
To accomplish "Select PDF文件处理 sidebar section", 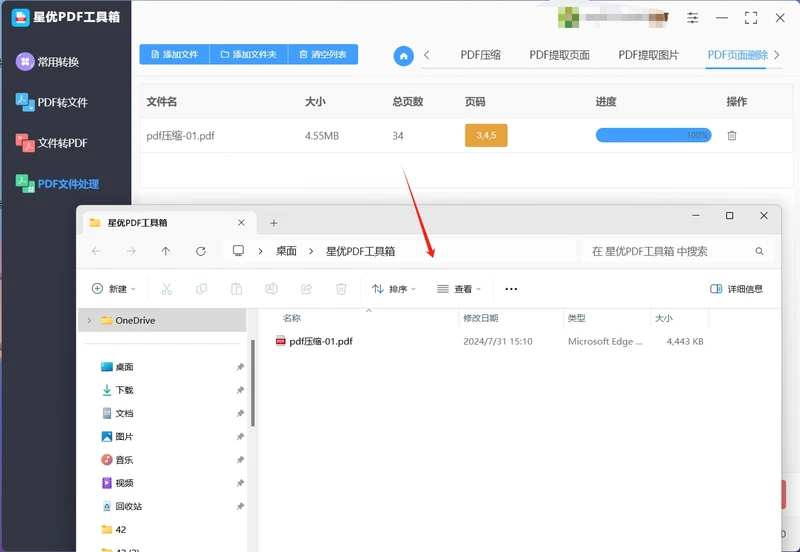I will pos(57,184).
